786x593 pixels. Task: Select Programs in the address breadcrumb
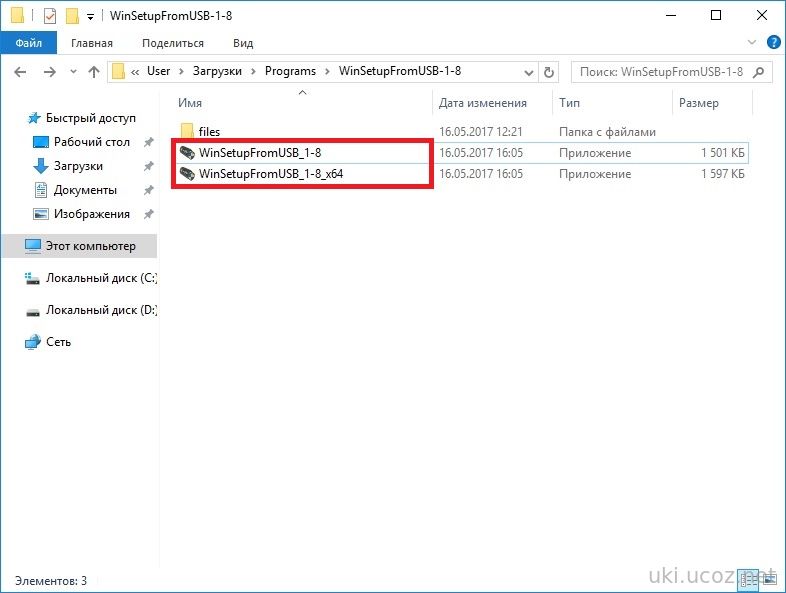click(x=290, y=71)
